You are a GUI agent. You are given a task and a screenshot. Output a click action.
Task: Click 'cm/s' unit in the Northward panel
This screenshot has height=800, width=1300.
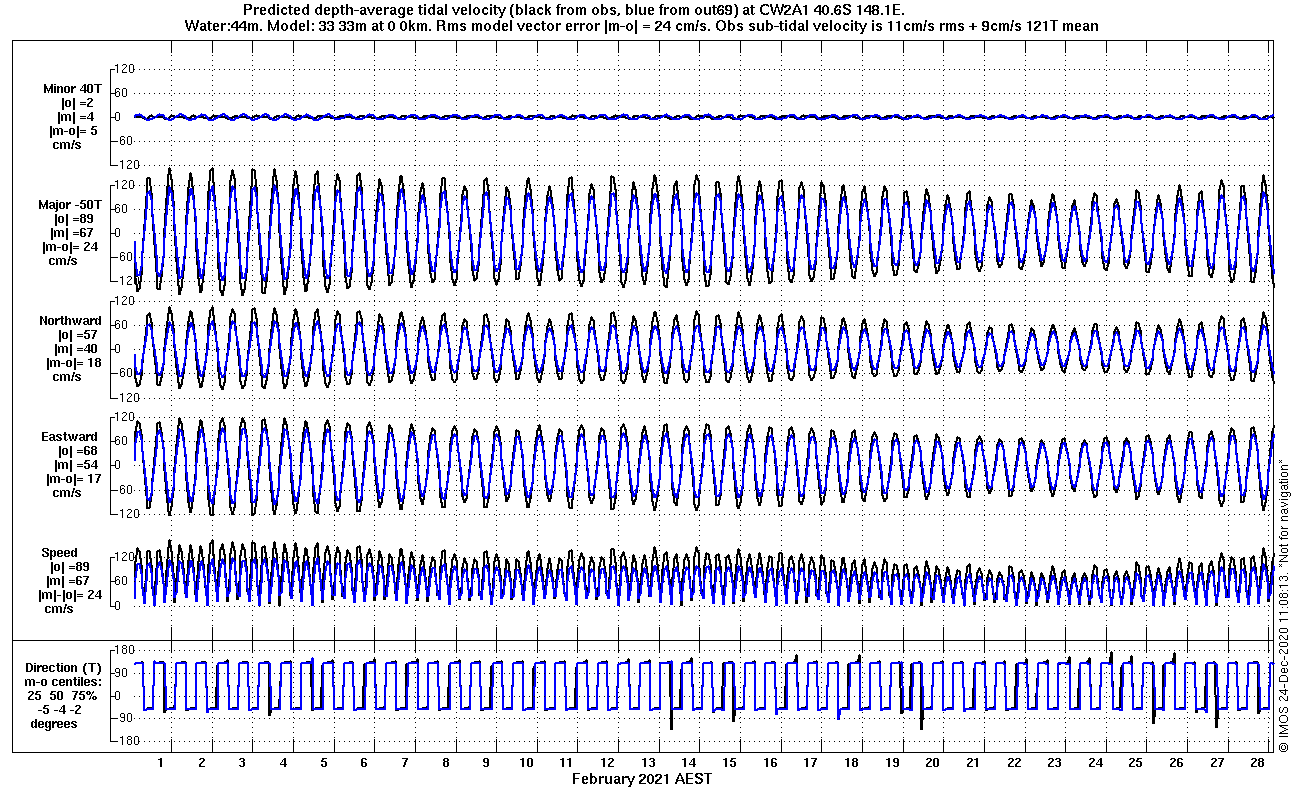click(66, 377)
